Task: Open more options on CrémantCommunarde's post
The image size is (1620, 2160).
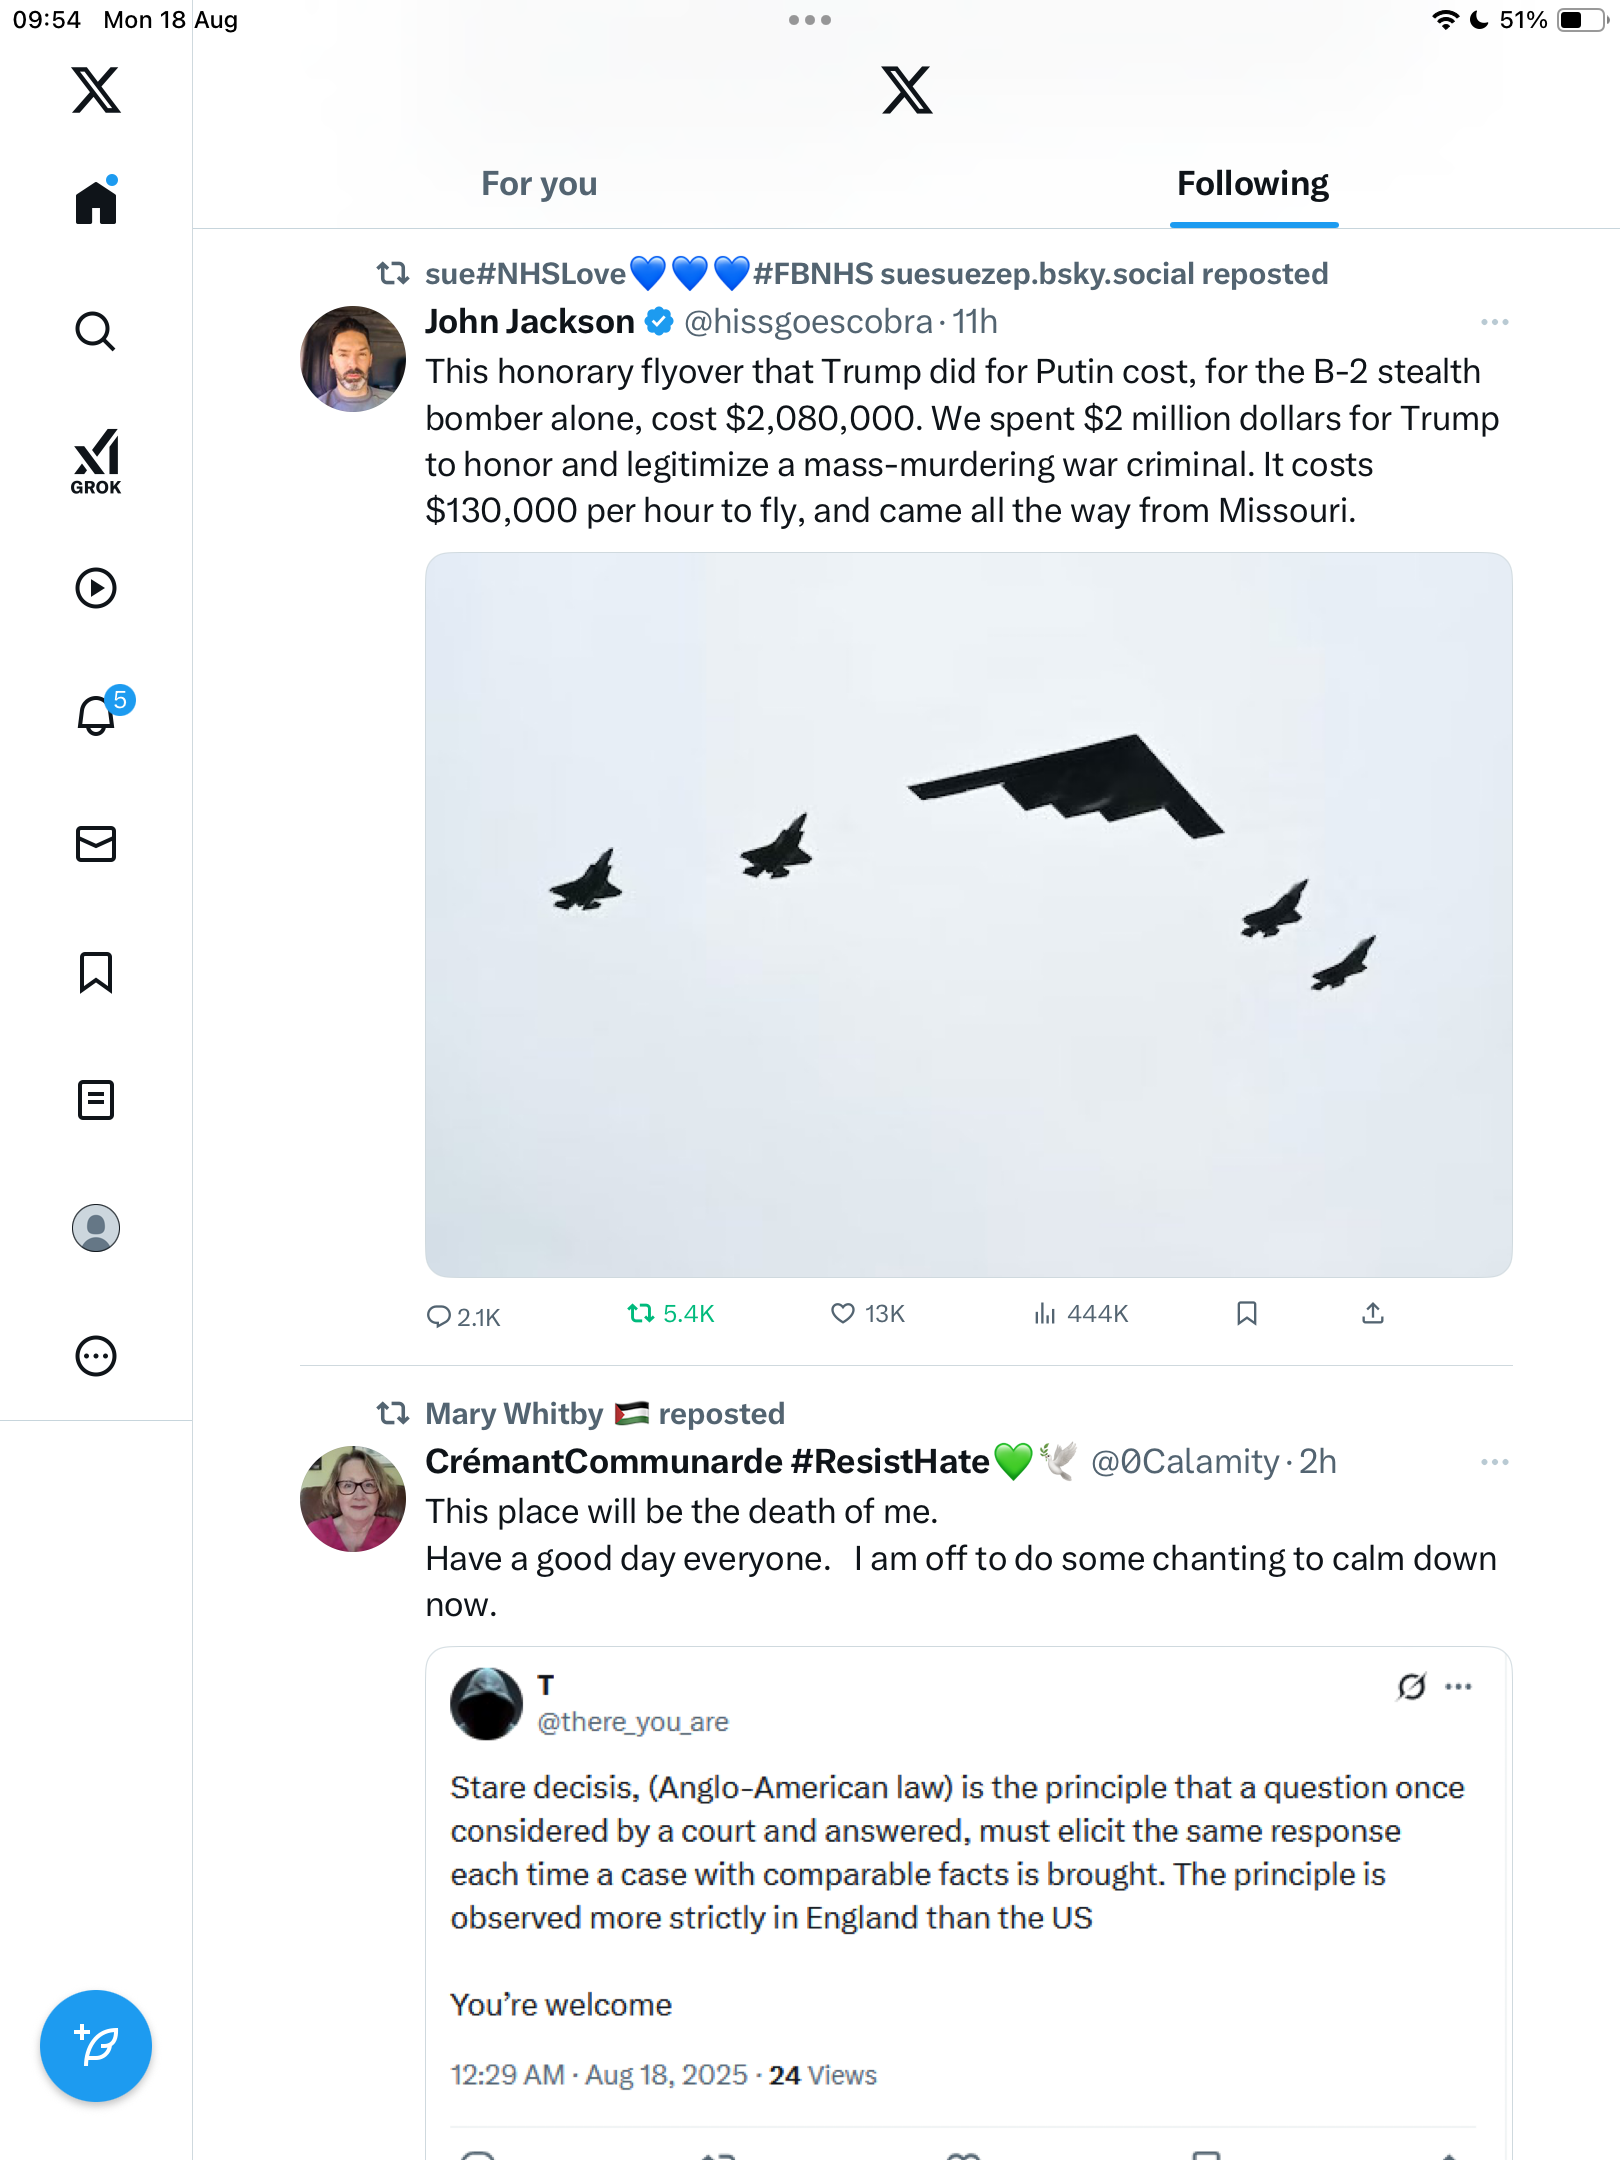Action: pos(1494,1462)
